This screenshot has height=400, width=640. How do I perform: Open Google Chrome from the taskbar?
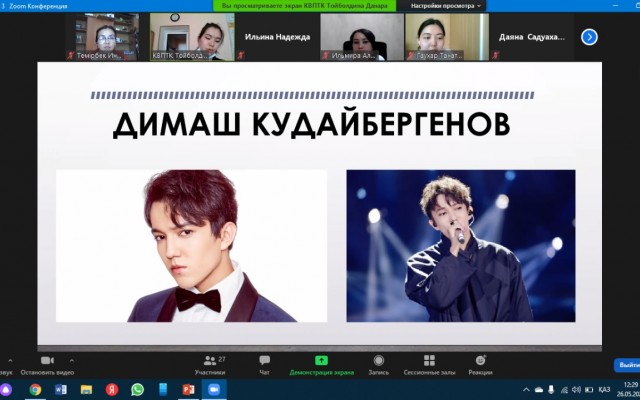[35, 389]
